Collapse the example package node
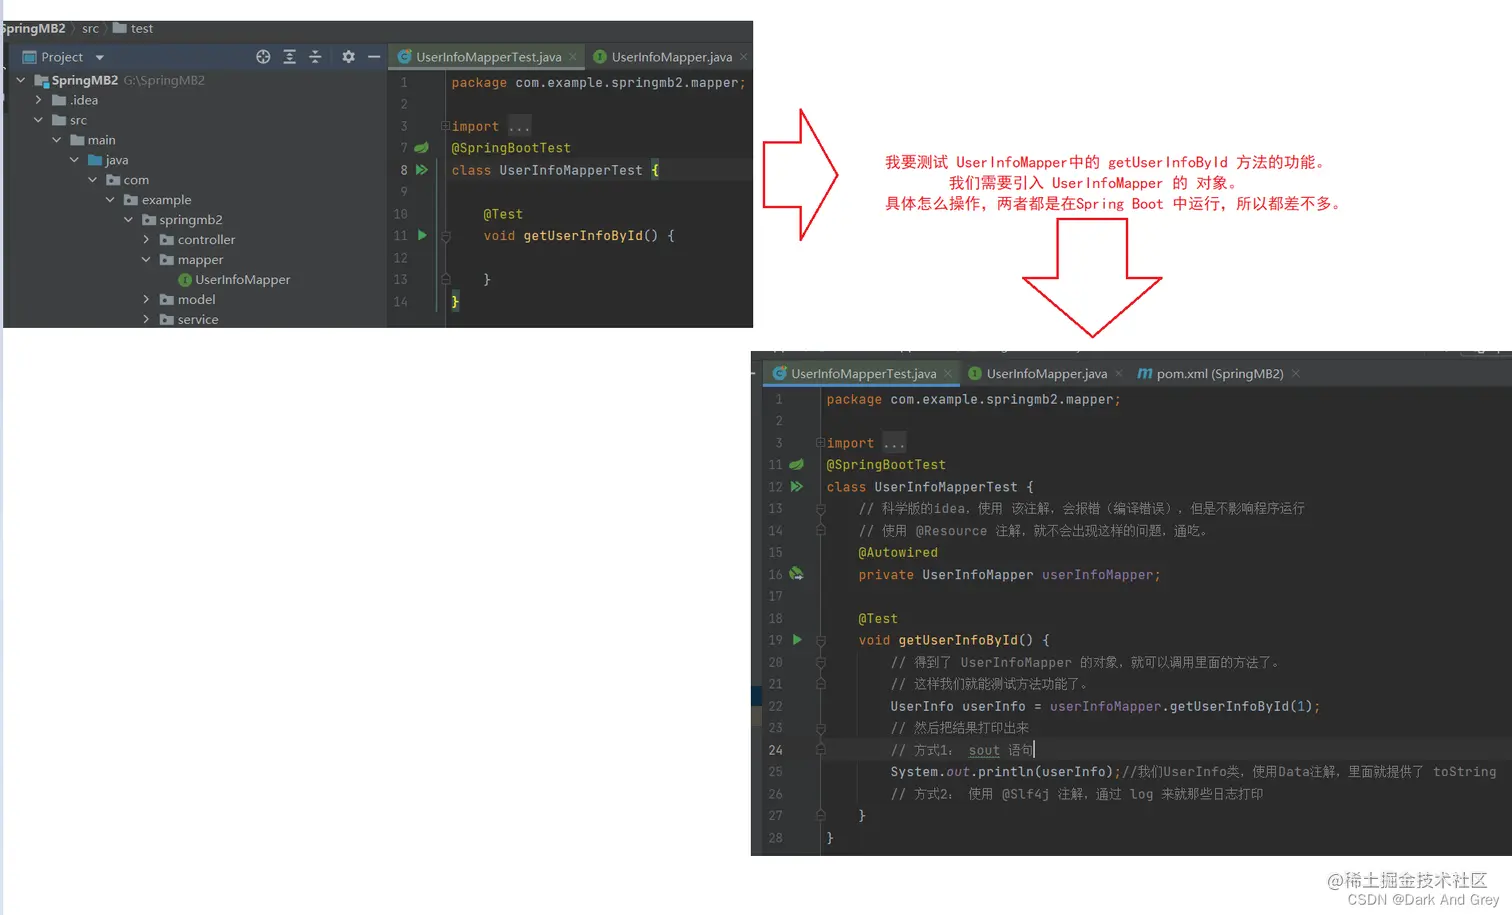Screen dimensions: 1512x915 tap(110, 200)
